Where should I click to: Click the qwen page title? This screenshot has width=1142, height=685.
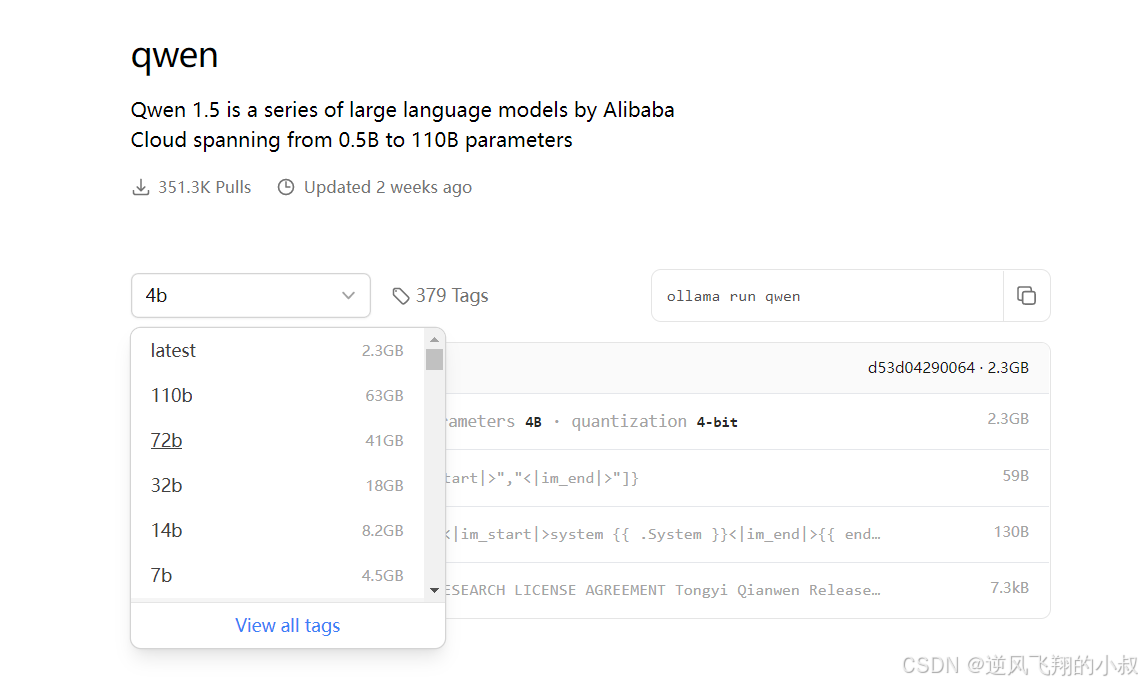tap(175, 56)
